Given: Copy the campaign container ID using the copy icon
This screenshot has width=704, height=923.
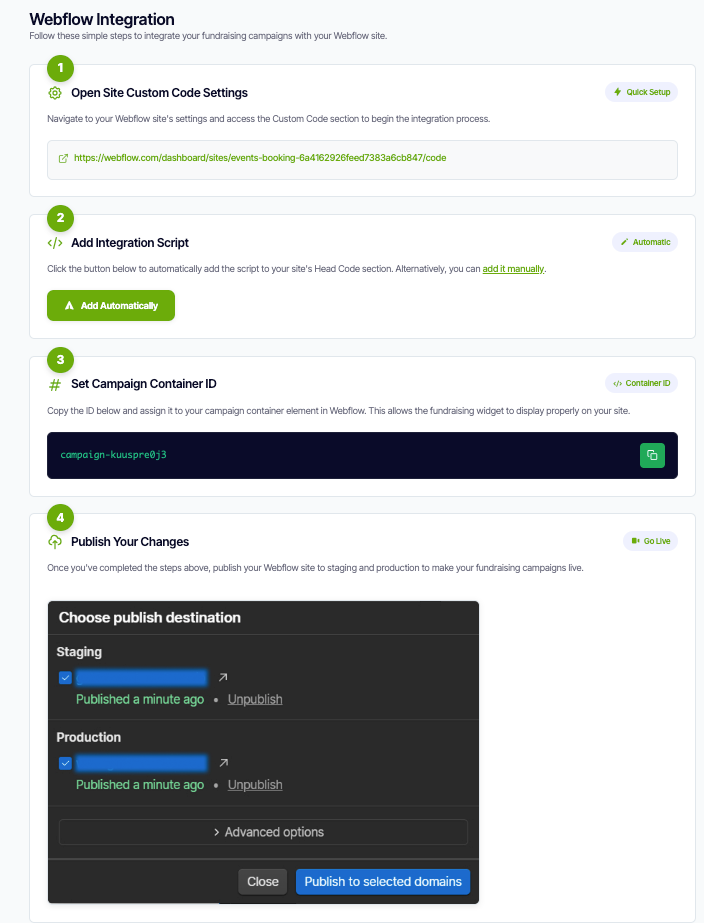Looking at the screenshot, I should click(x=652, y=455).
